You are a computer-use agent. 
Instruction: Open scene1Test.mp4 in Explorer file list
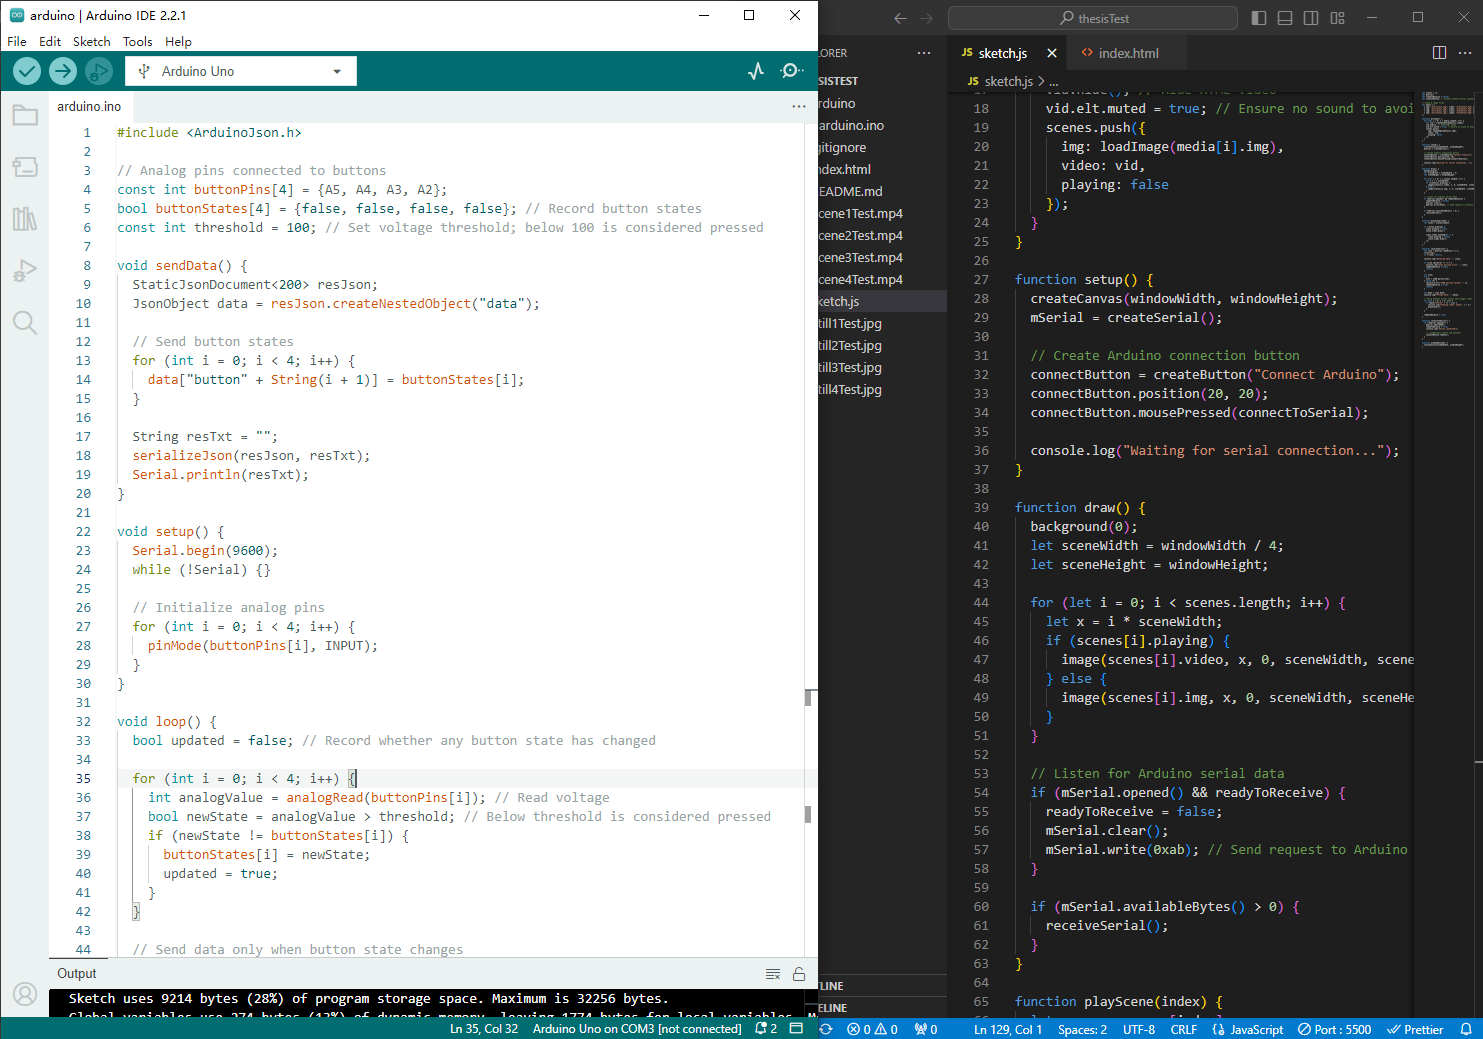coord(882,213)
